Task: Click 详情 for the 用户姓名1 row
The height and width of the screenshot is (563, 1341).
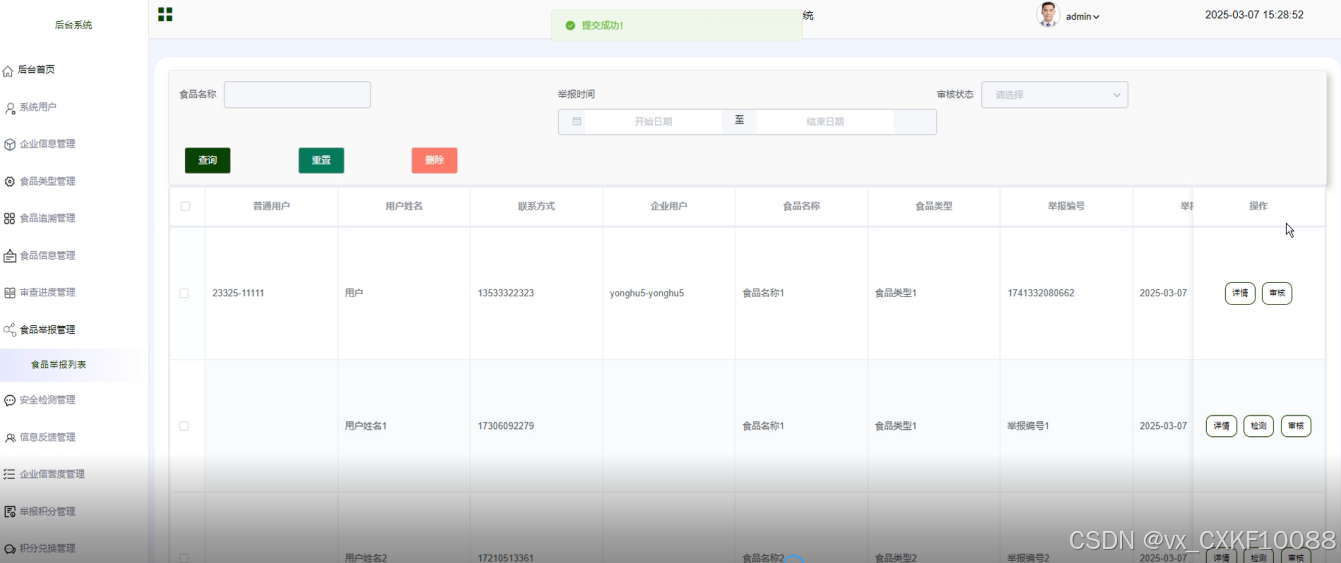Action: tap(1221, 426)
